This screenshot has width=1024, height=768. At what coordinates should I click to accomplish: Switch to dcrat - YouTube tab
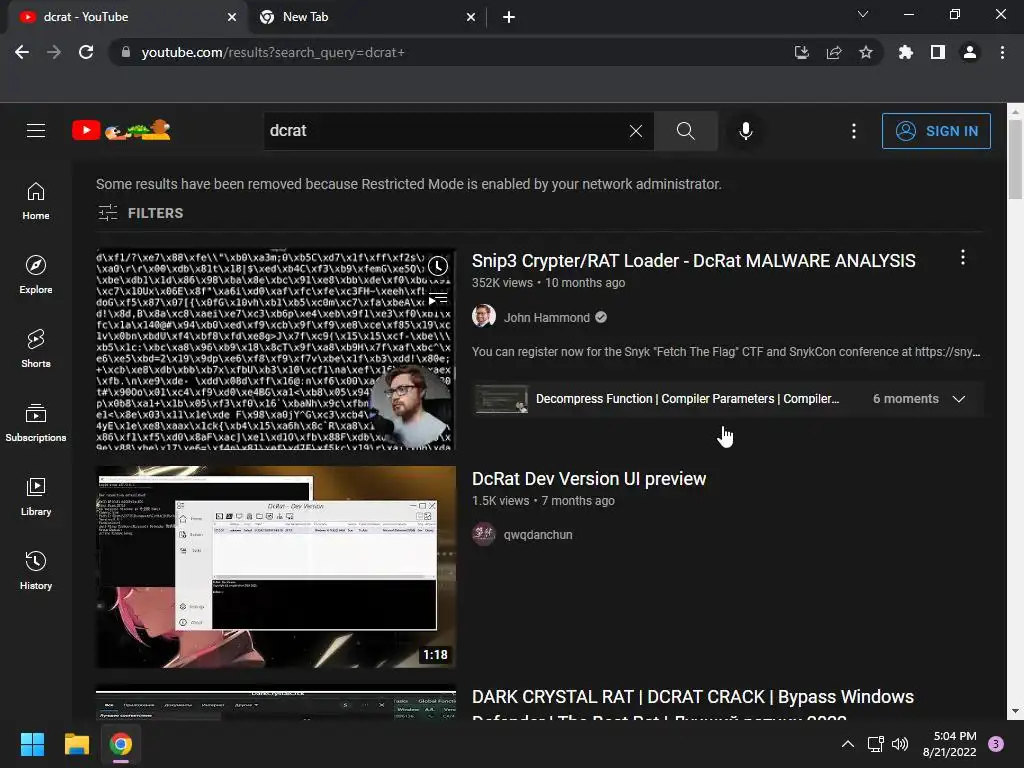pos(127,17)
